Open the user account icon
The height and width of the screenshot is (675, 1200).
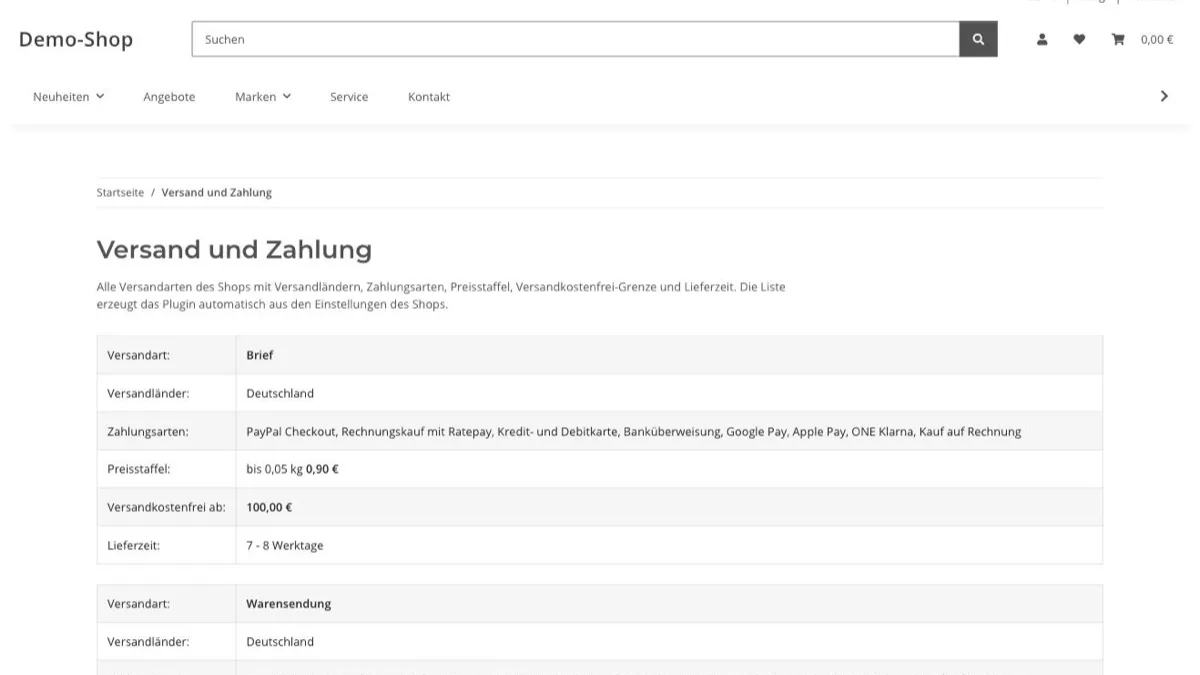[1042, 39]
